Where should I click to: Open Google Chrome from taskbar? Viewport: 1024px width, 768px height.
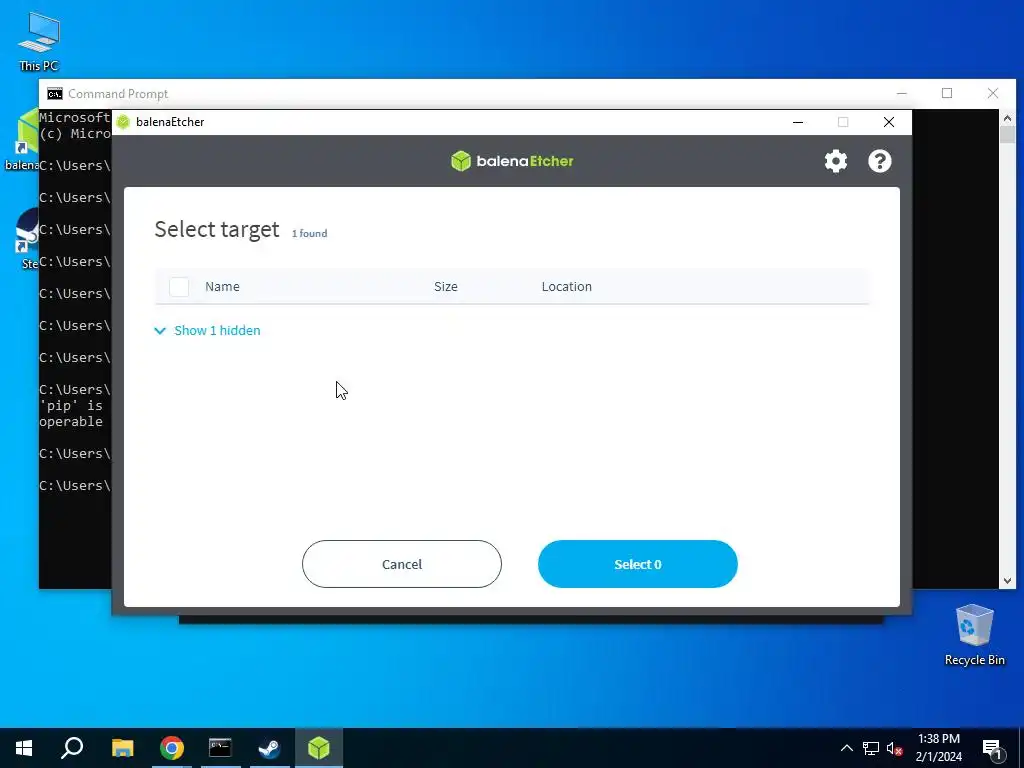(x=171, y=748)
